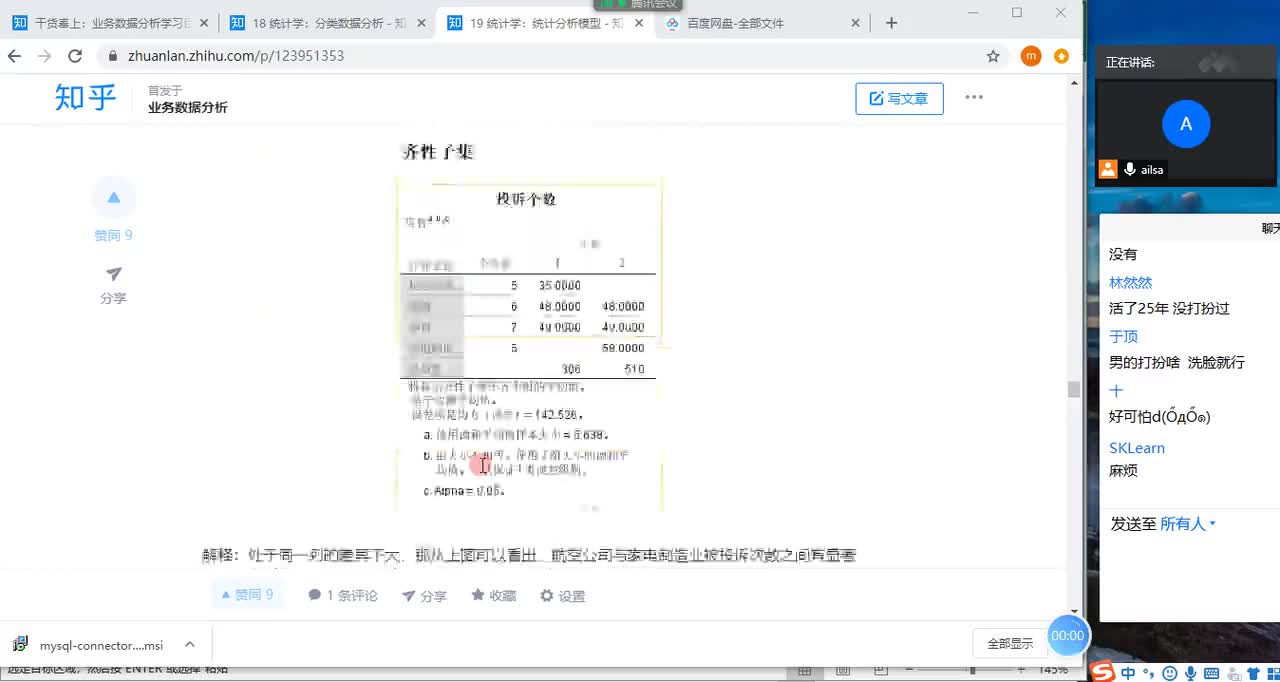Click sender name 于顶 in chat
Screen dimensions: 1280x682
[1123, 337]
